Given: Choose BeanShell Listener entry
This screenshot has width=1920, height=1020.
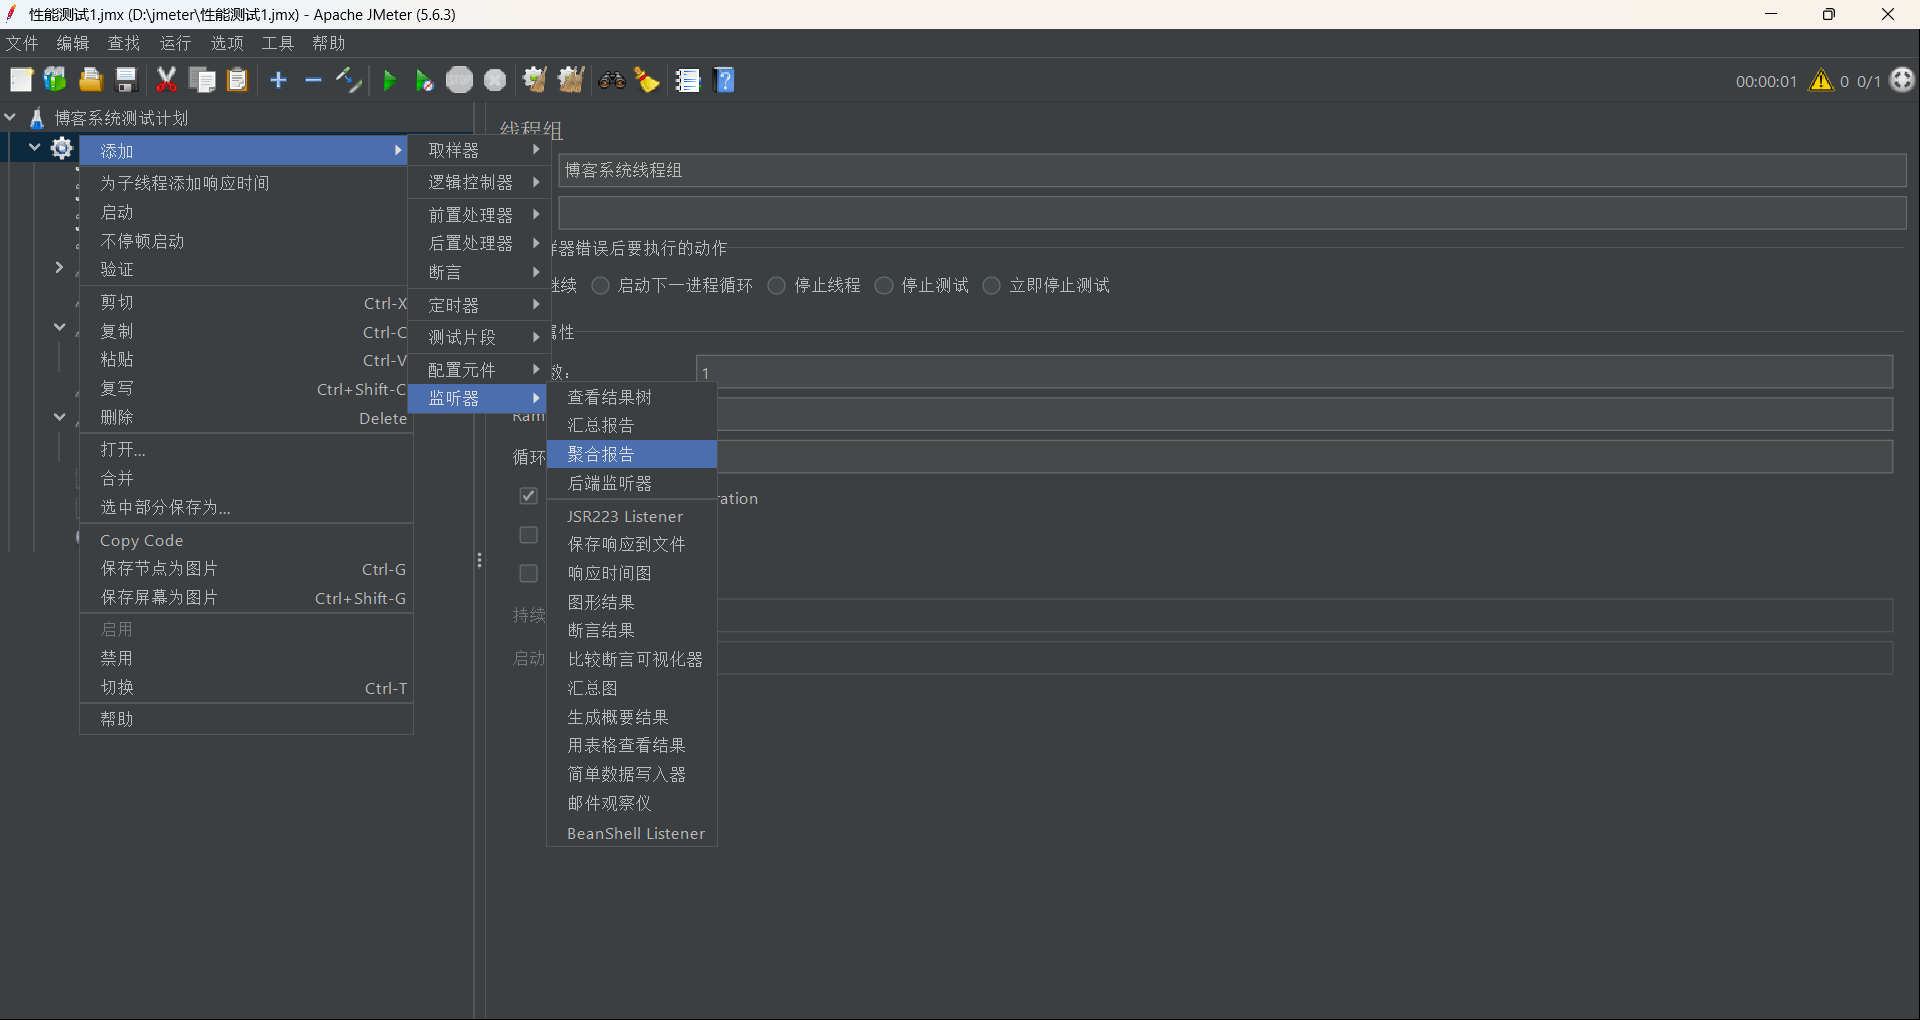Looking at the screenshot, I should tap(632, 833).
